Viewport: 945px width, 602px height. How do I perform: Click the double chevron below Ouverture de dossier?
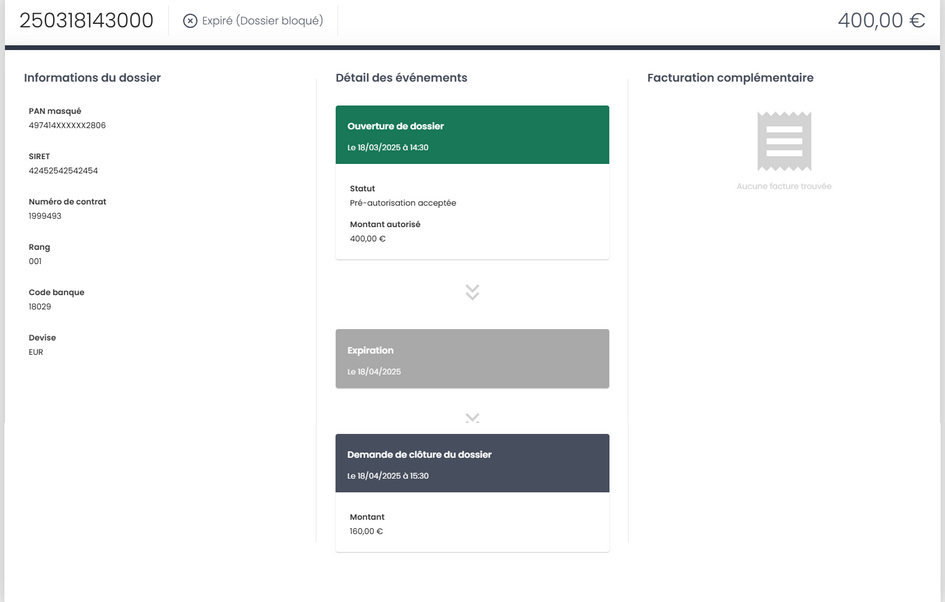[472, 292]
